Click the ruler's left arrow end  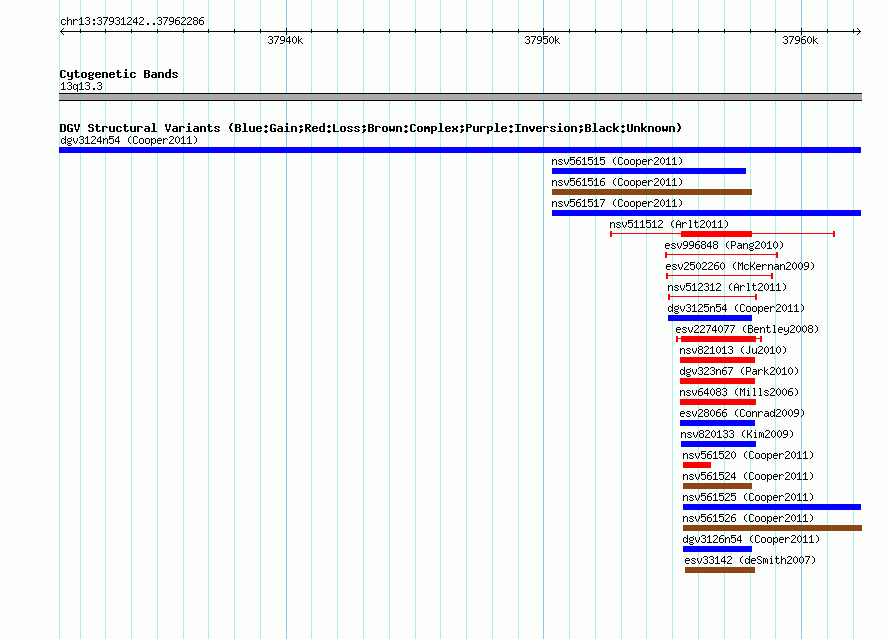pyautogui.click(x=62, y=32)
